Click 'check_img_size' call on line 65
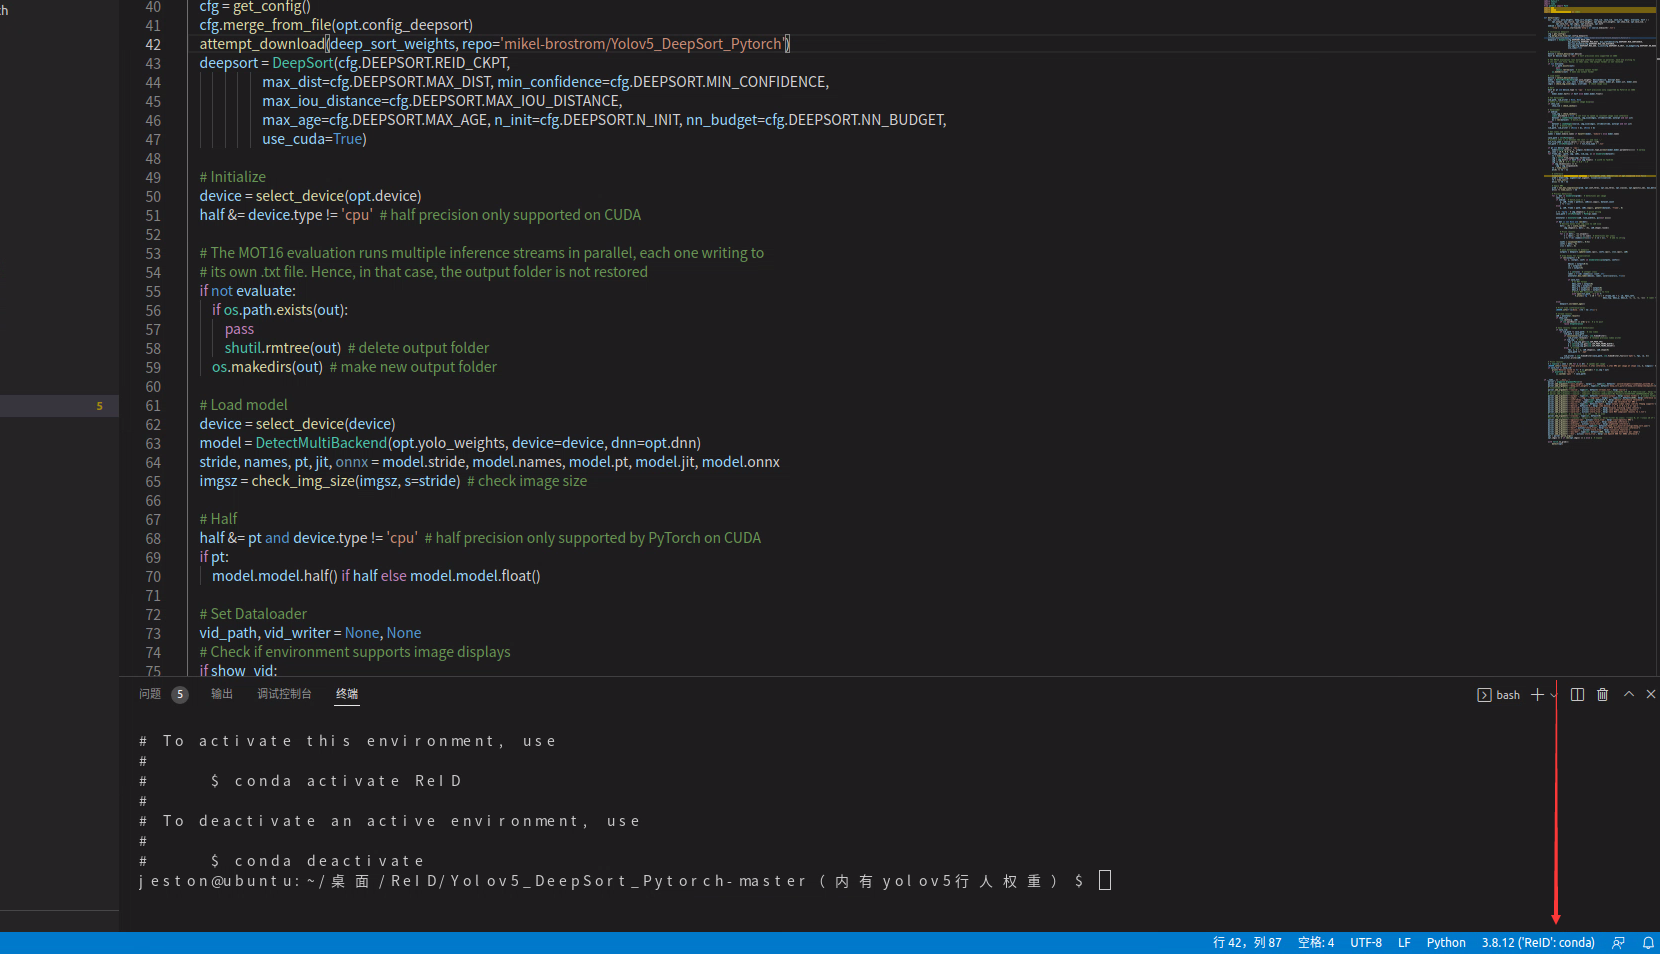The height and width of the screenshot is (954, 1660). pyautogui.click(x=303, y=481)
